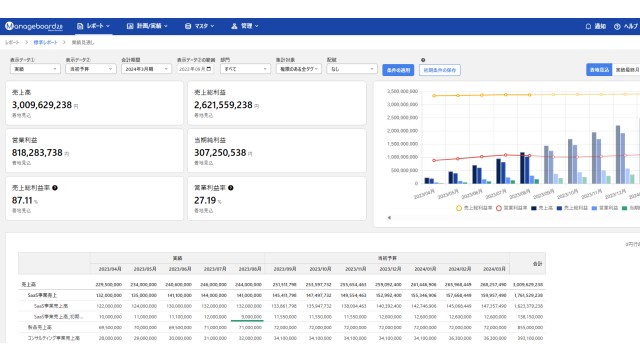Click the 標準レポート breadcrumb link
The width and height of the screenshot is (640, 360).
[x=45, y=42]
